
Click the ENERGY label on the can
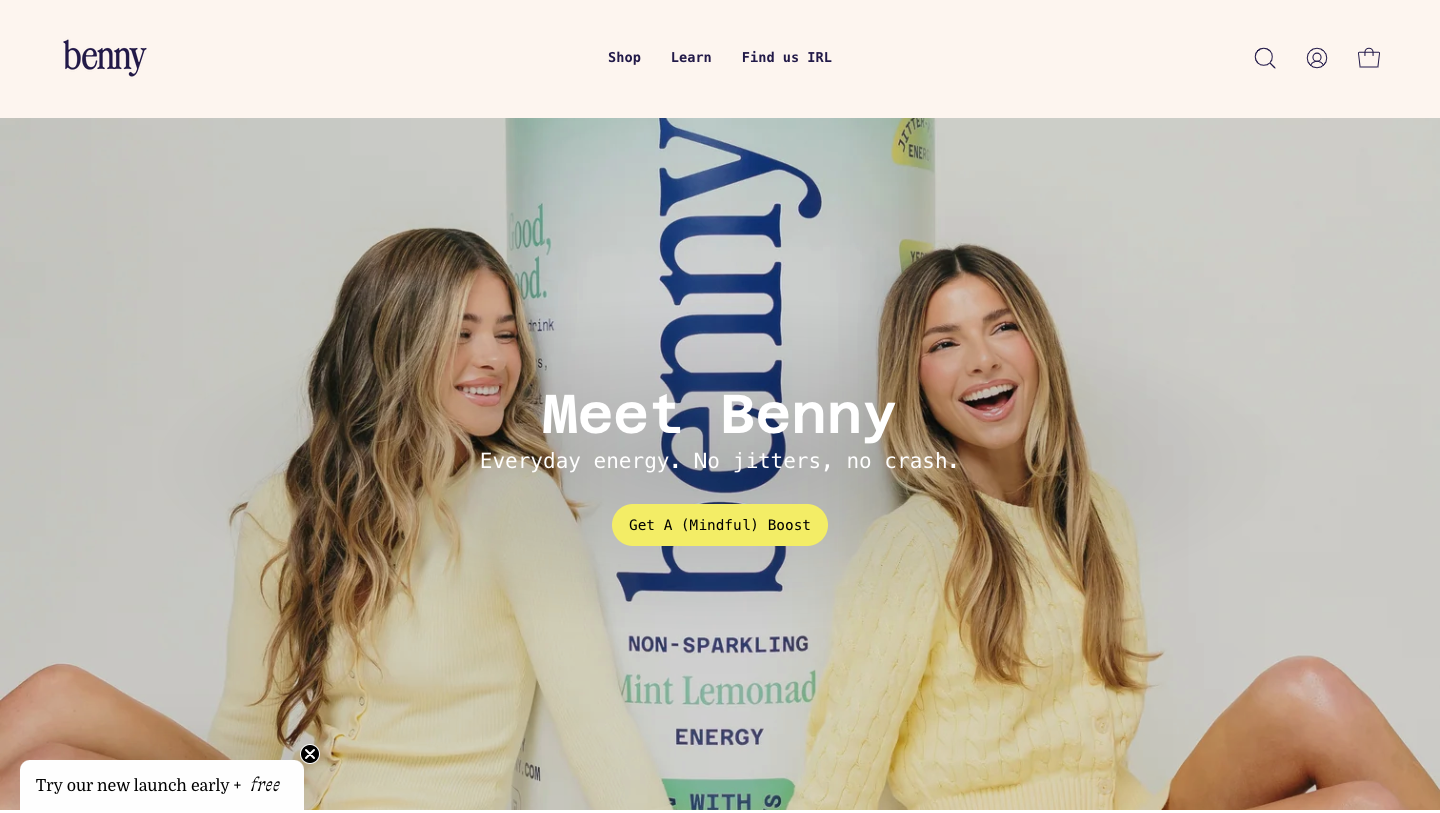point(719,737)
